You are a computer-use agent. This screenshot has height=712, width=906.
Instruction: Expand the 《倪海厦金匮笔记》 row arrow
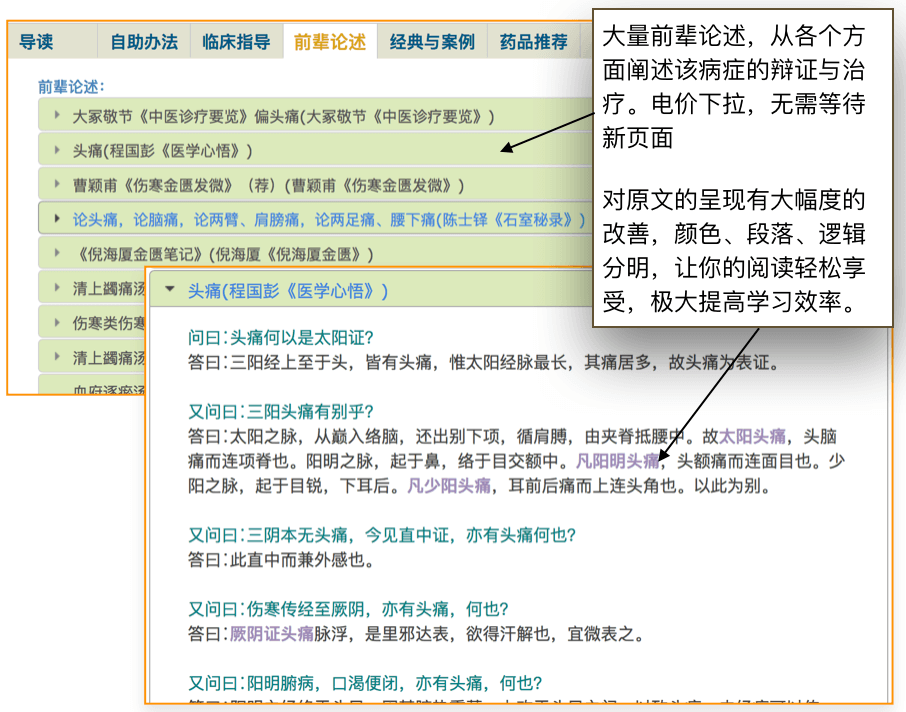pos(58,254)
